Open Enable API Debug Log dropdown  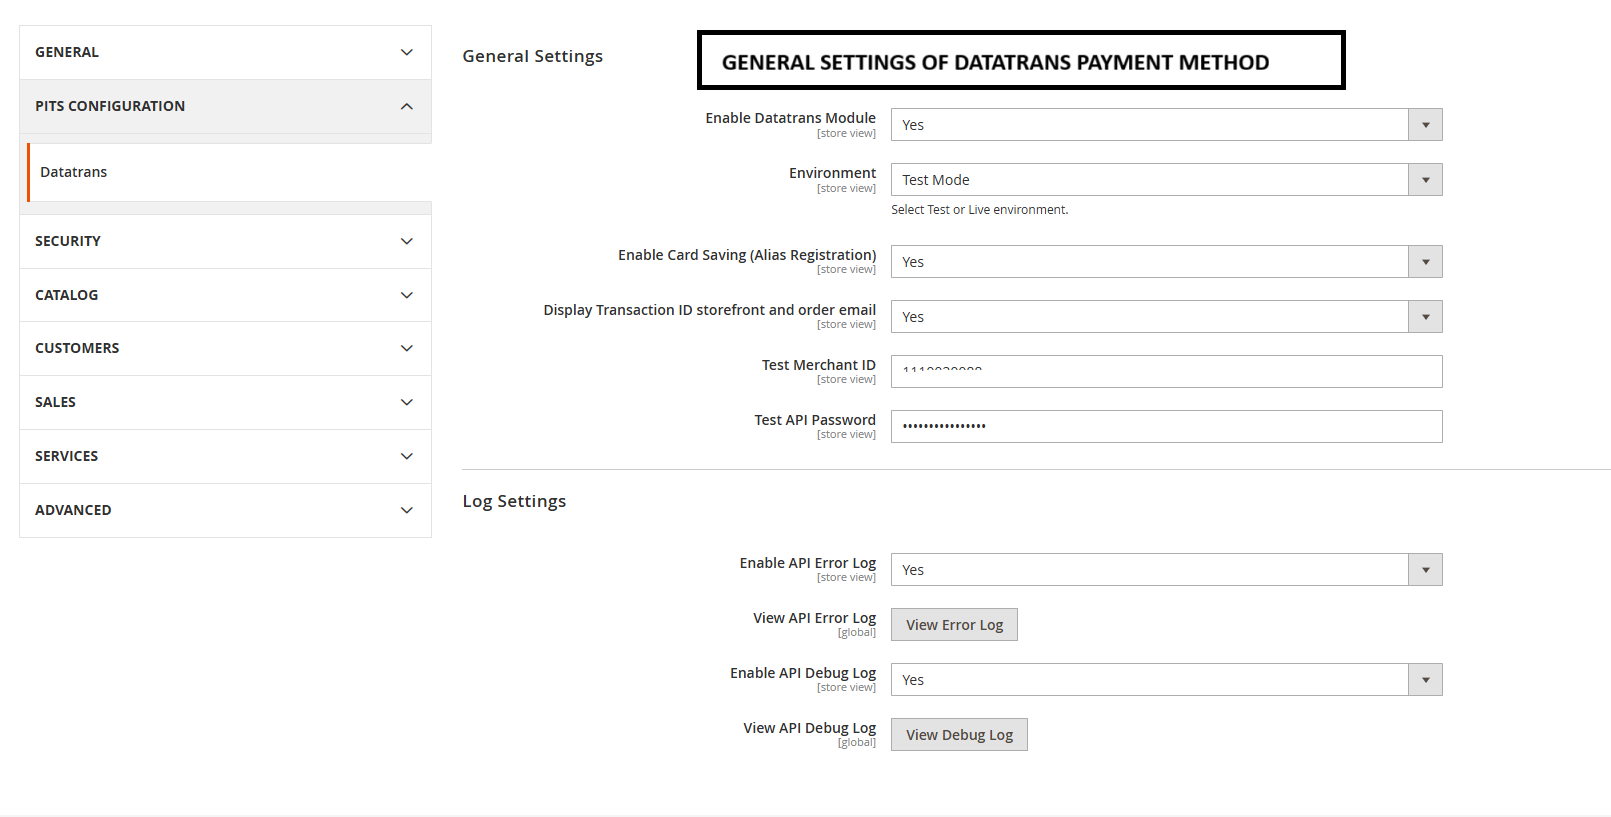tap(1166, 680)
